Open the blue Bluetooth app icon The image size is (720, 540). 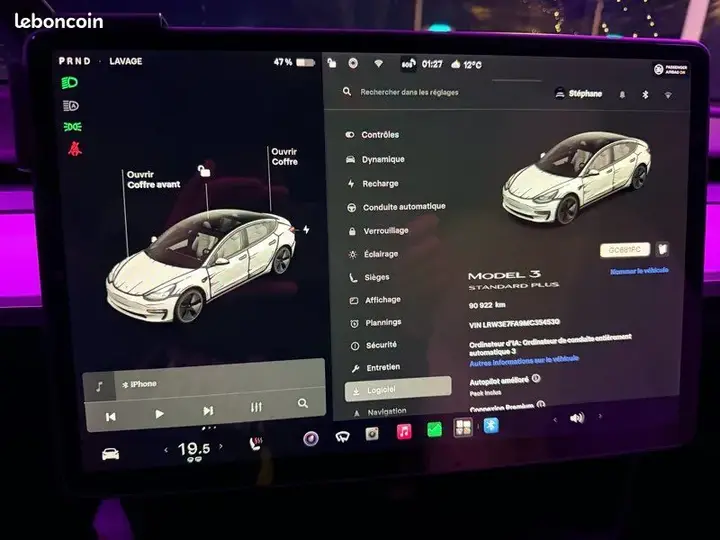point(491,425)
